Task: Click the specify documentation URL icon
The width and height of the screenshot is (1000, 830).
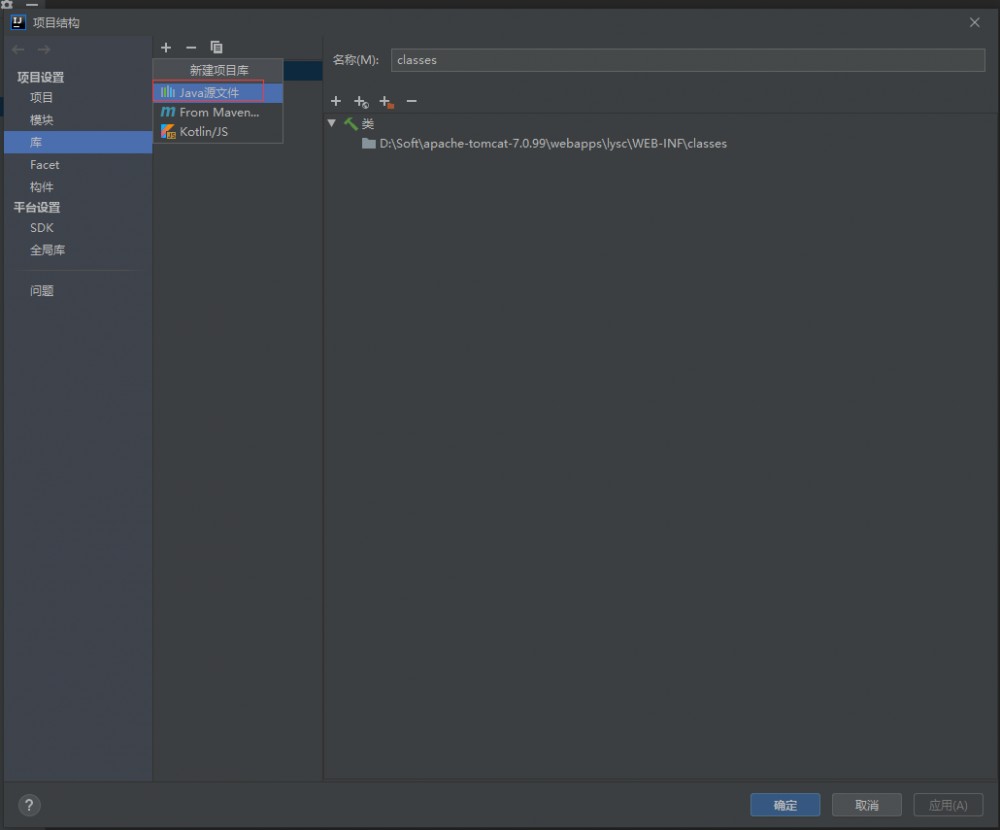Action: [361, 101]
